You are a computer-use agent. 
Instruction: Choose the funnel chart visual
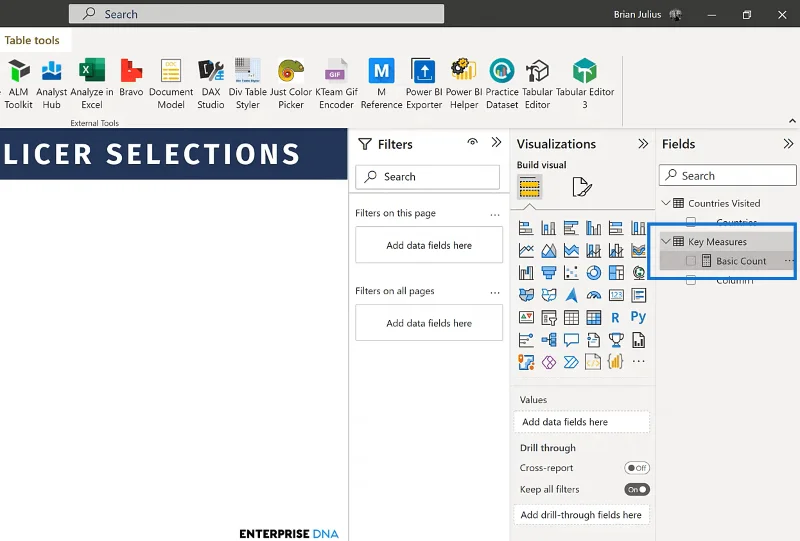548,273
